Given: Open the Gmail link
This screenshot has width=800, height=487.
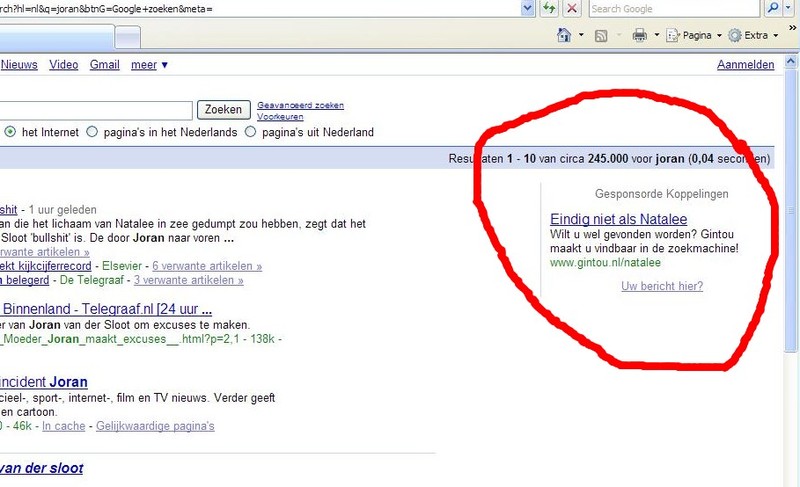Looking at the screenshot, I should tap(105, 65).
